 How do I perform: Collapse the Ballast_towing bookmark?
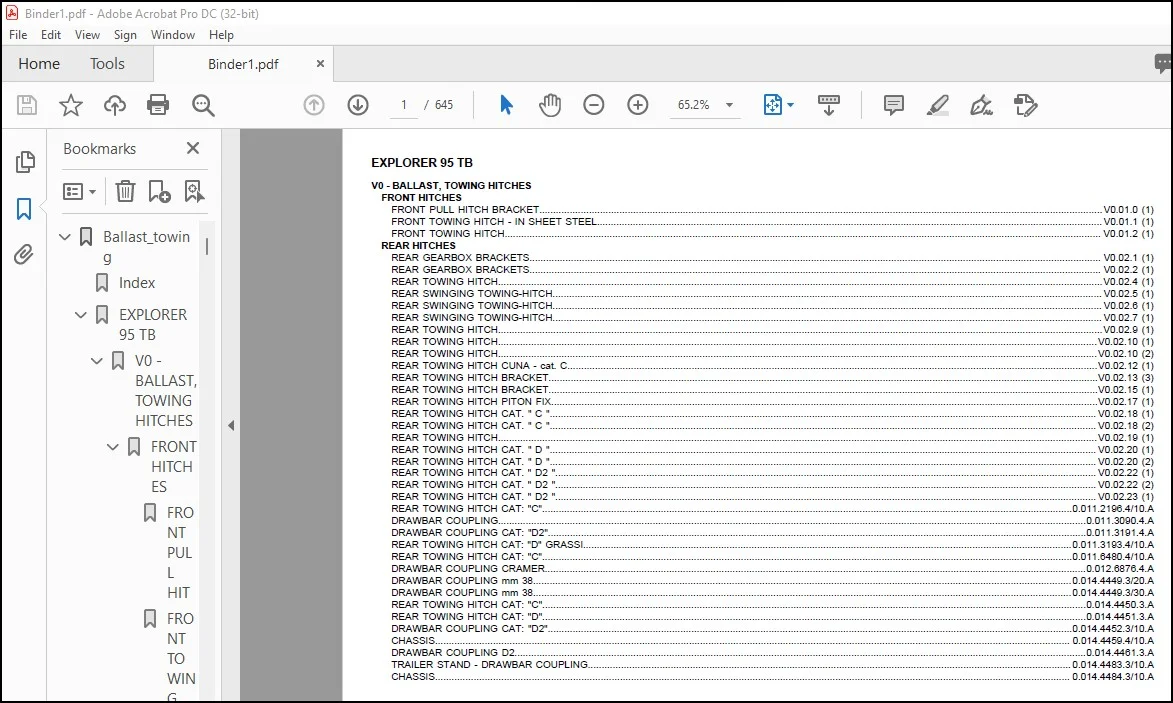[65, 237]
